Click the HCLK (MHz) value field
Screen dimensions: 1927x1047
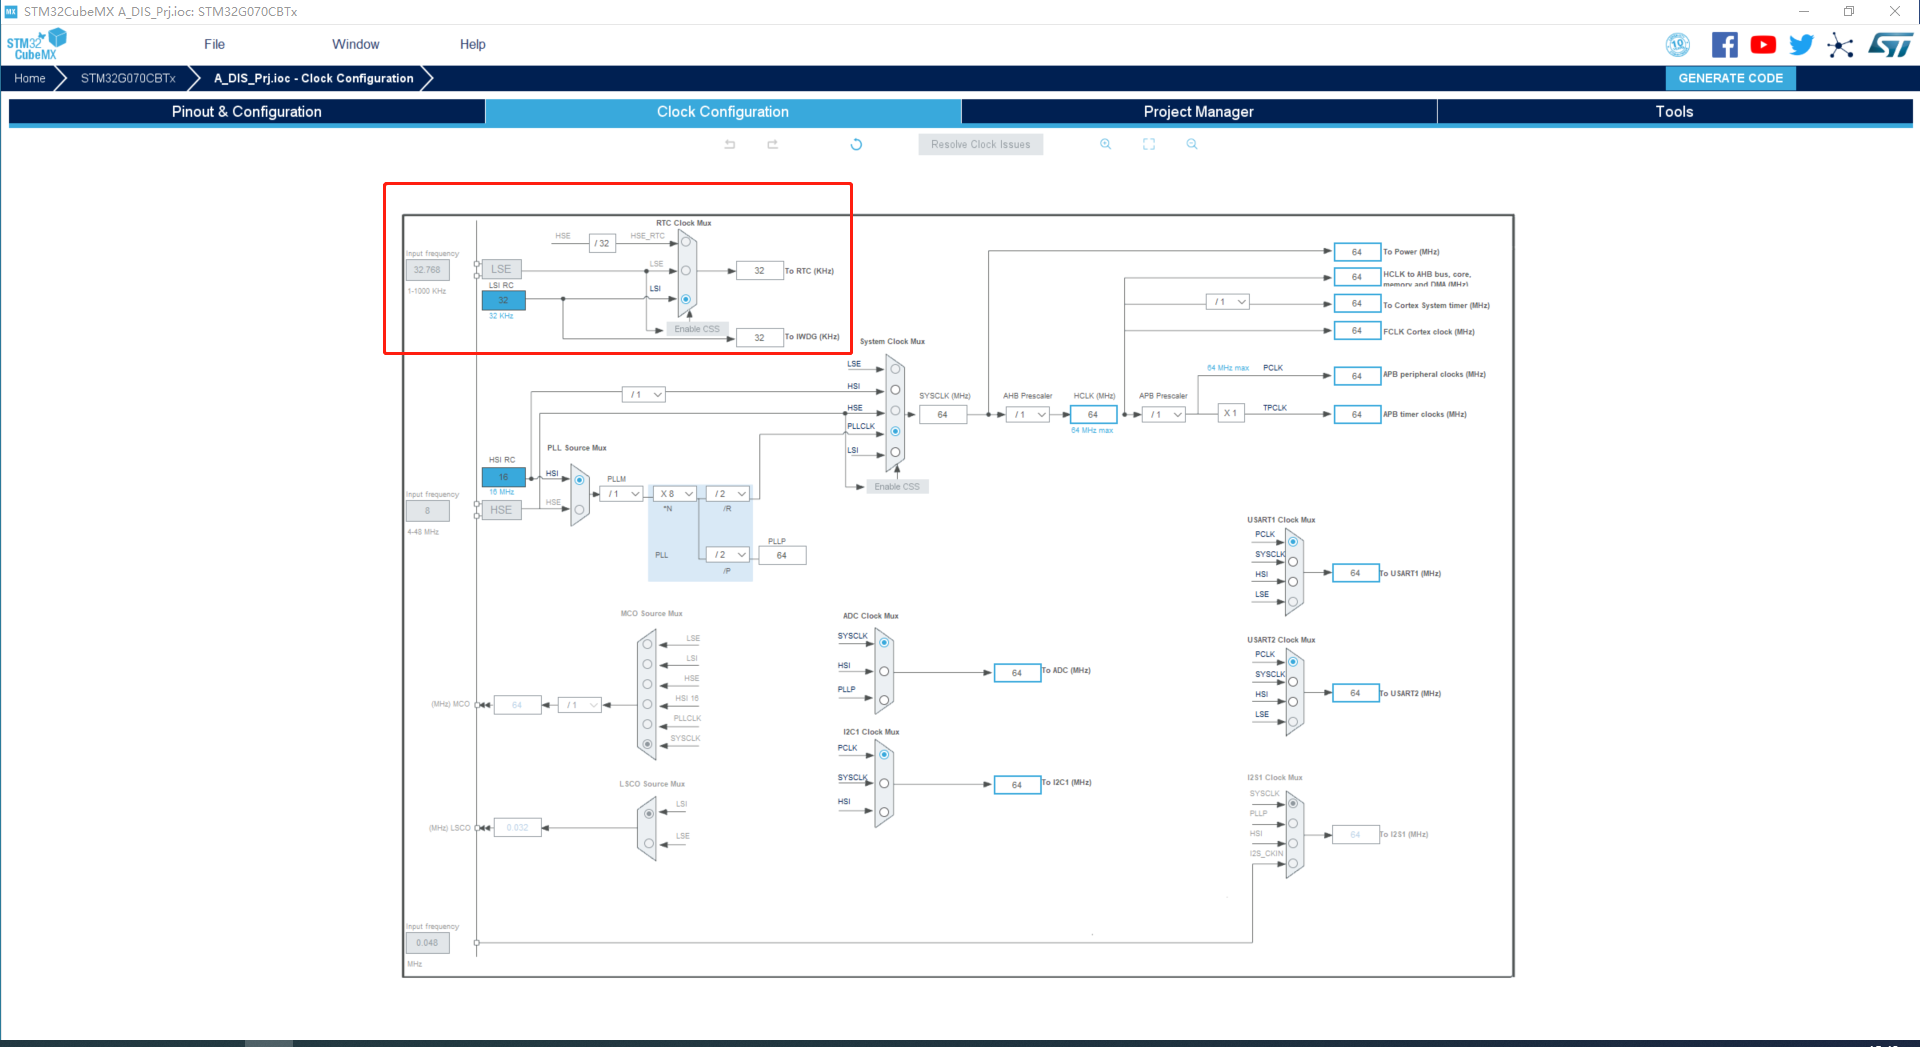(x=1093, y=414)
